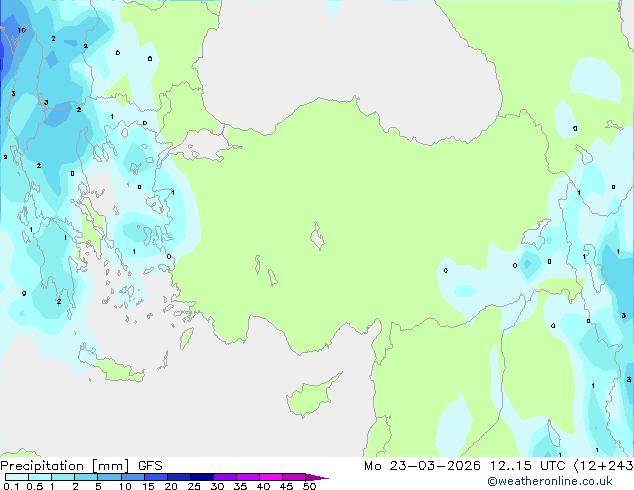
Task: Select the 2–5 mm legend color swatch
Action: click(x=86, y=477)
